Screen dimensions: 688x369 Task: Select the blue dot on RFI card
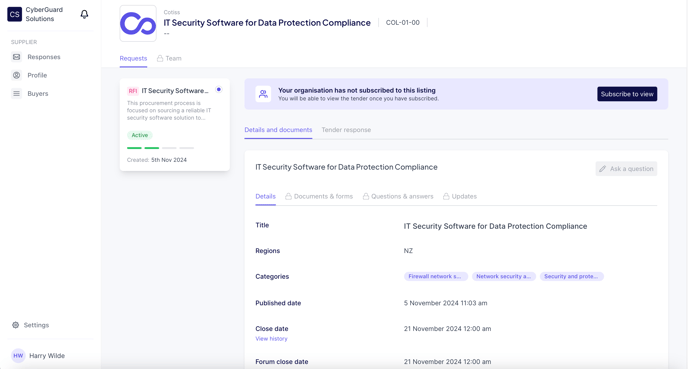(219, 90)
